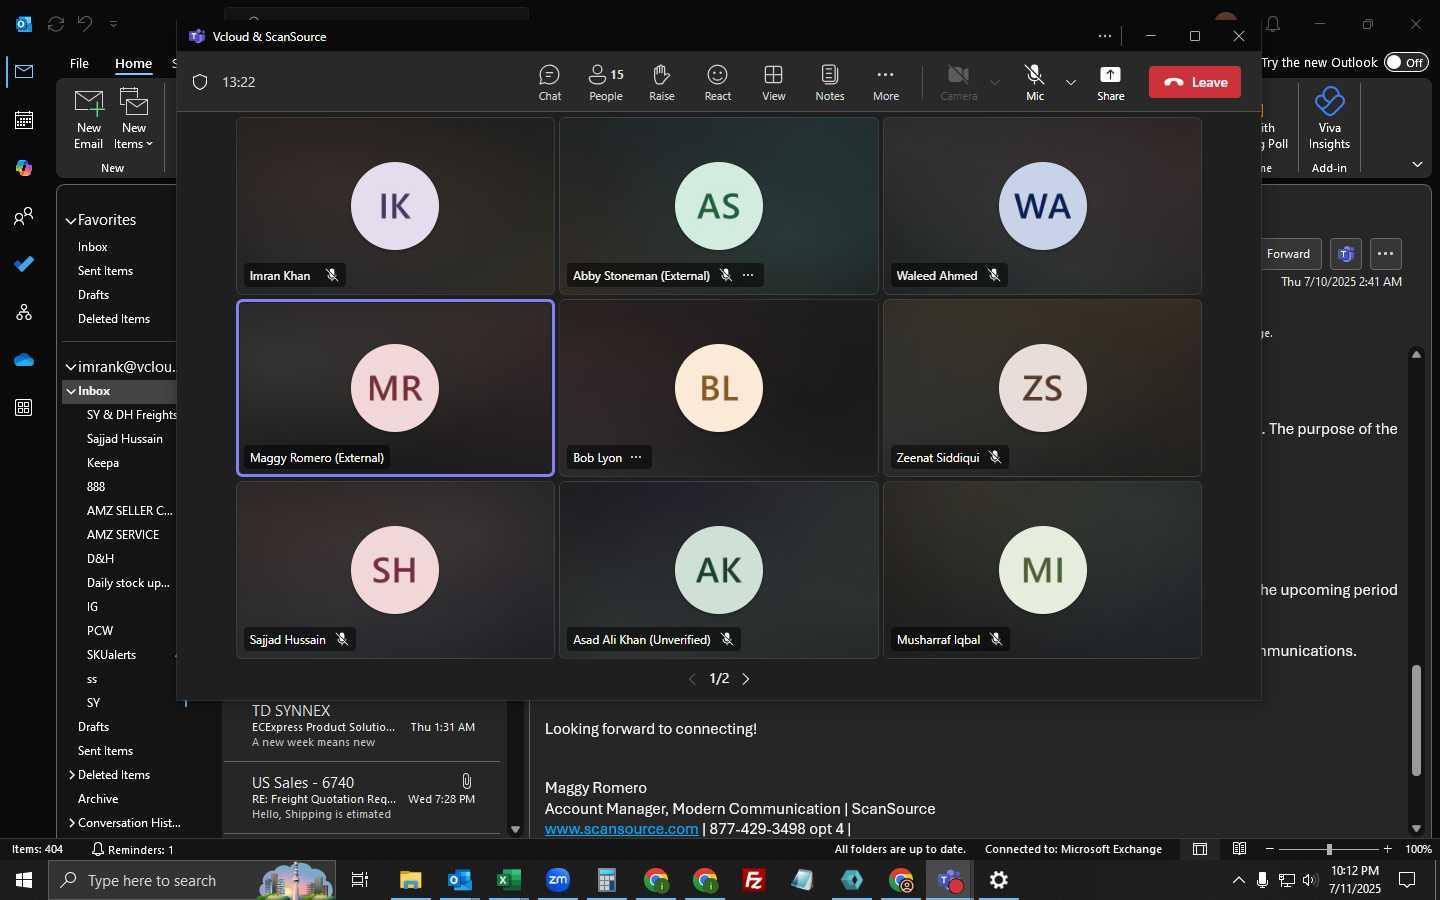Select the Sajjad Hussain folder
Screen dimensions: 1440x900
coord(125,439)
